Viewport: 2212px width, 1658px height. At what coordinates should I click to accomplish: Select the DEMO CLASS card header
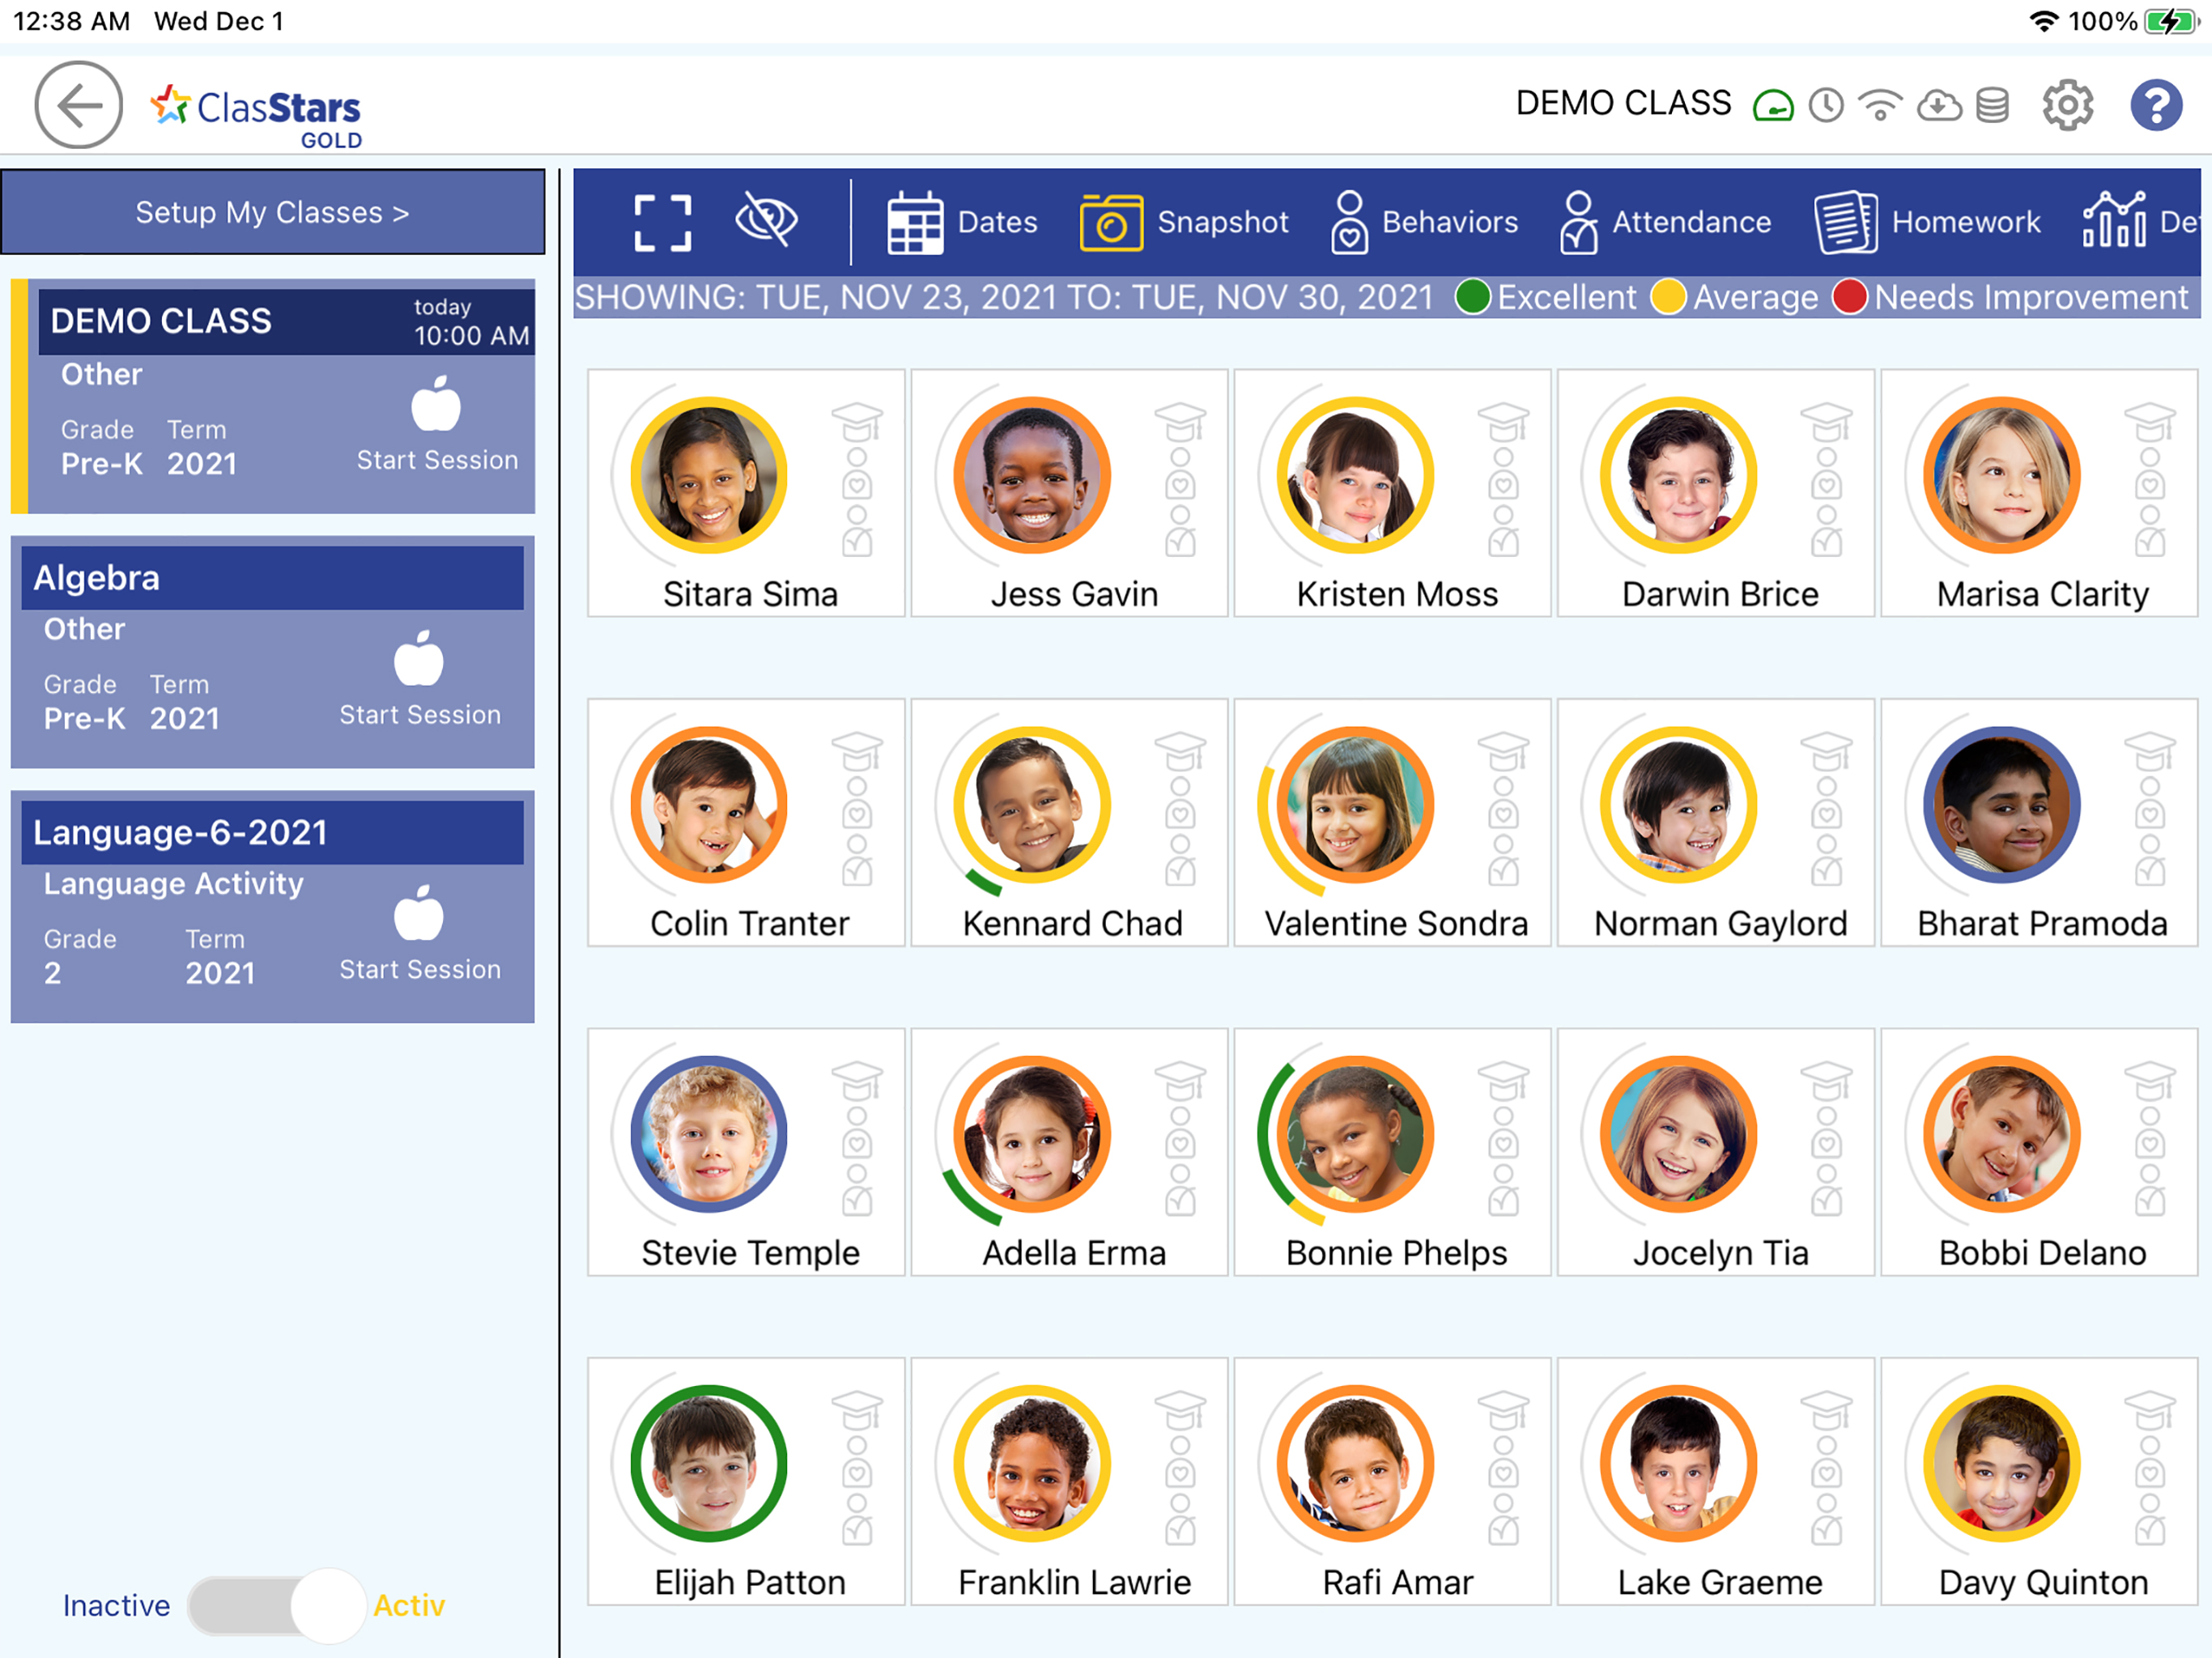tap(286, 321)
